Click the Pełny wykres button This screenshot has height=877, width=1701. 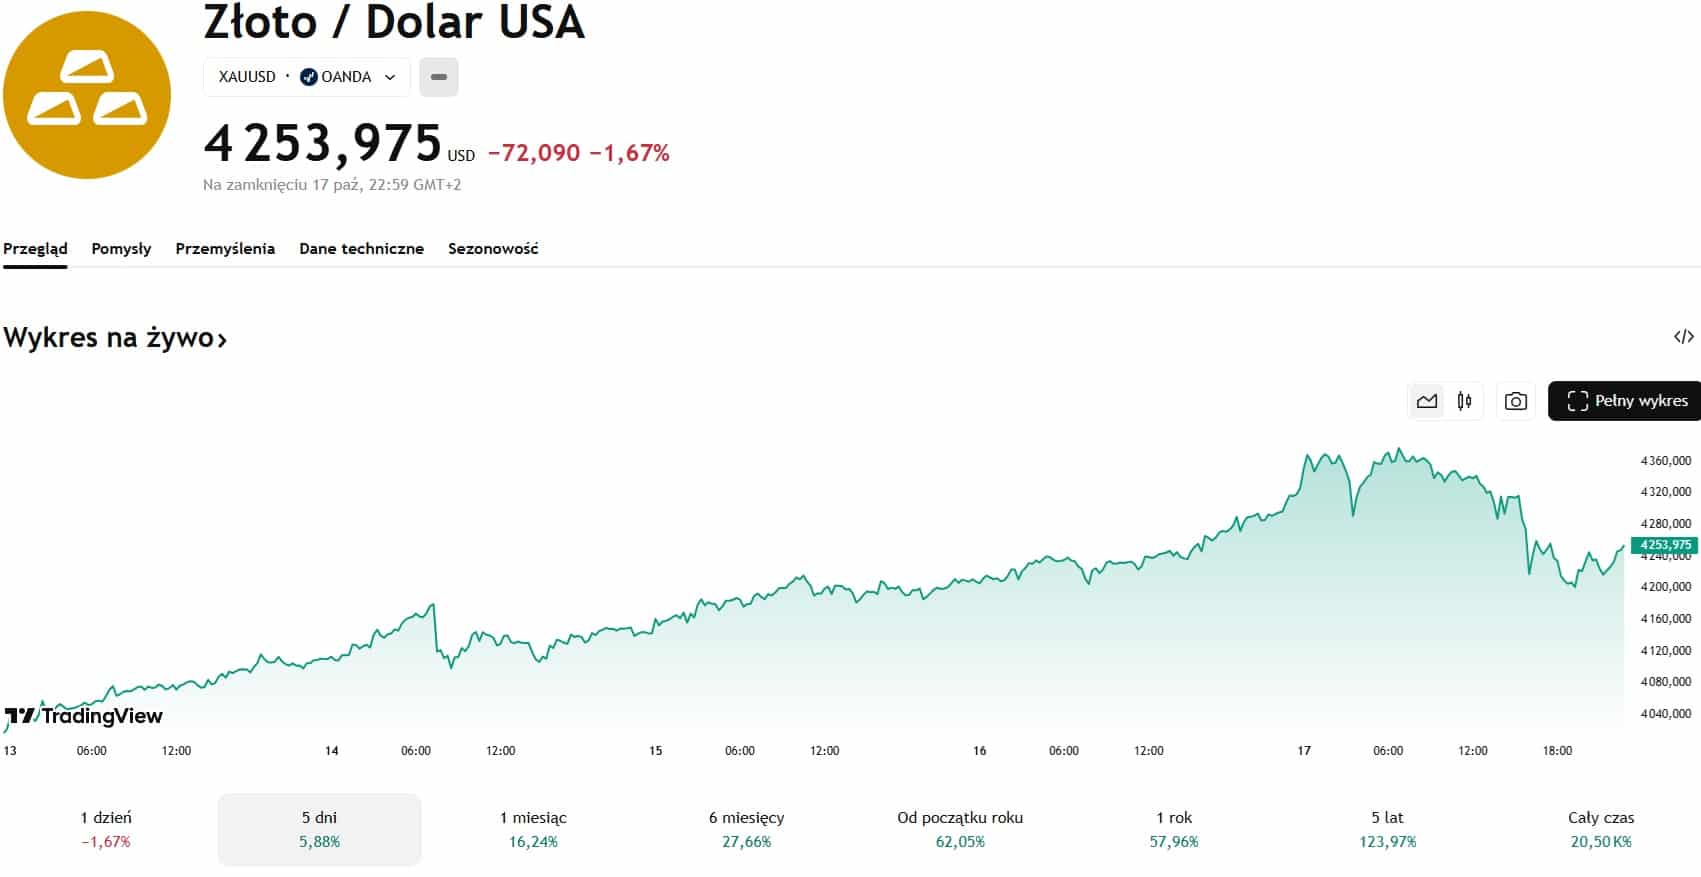(x=1626, y=401)
